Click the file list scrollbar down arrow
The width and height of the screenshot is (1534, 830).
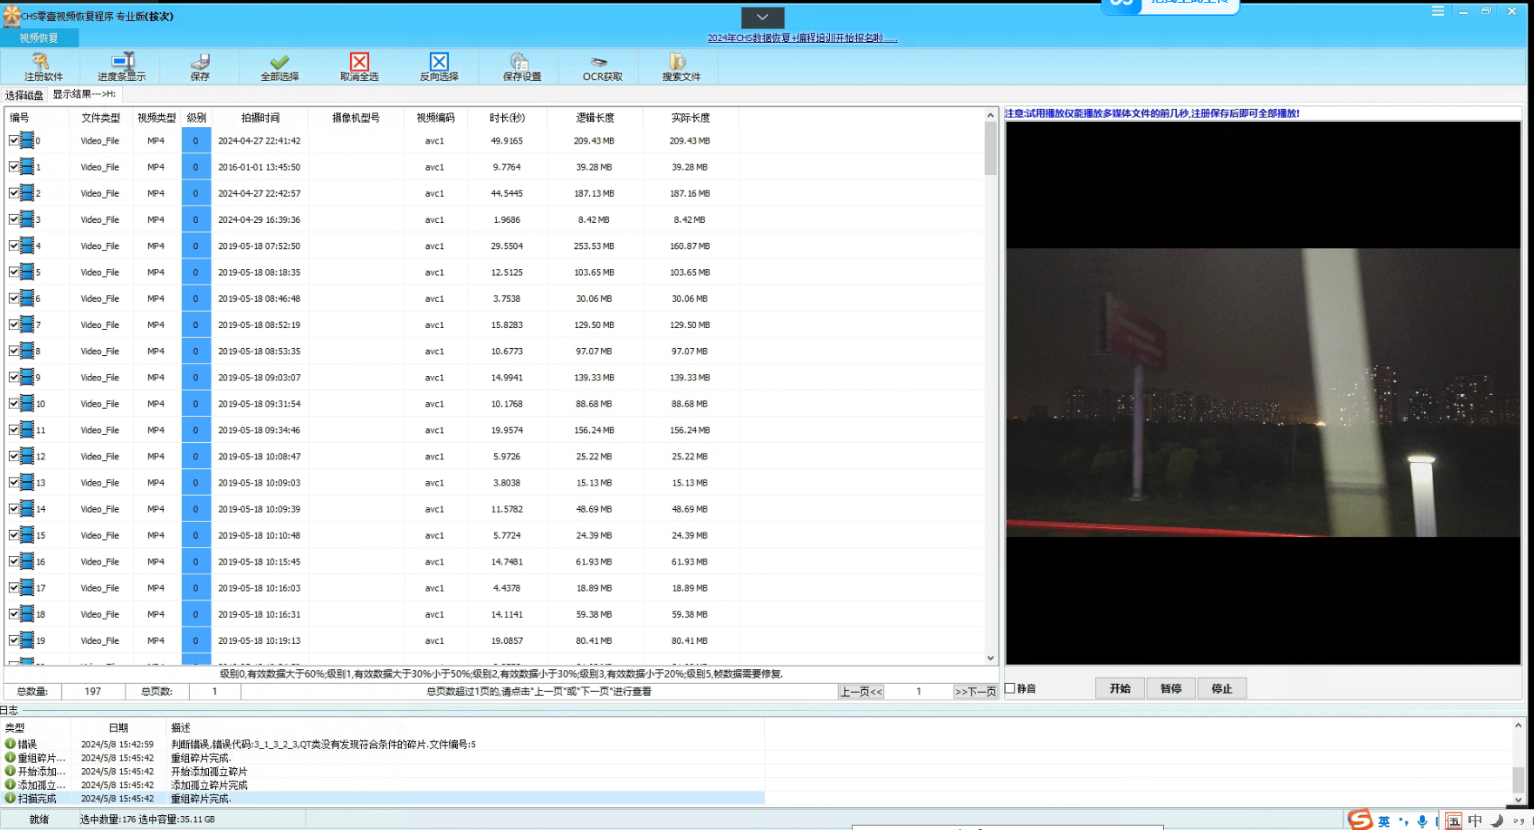pyautogui.click(x=991, y=658)
